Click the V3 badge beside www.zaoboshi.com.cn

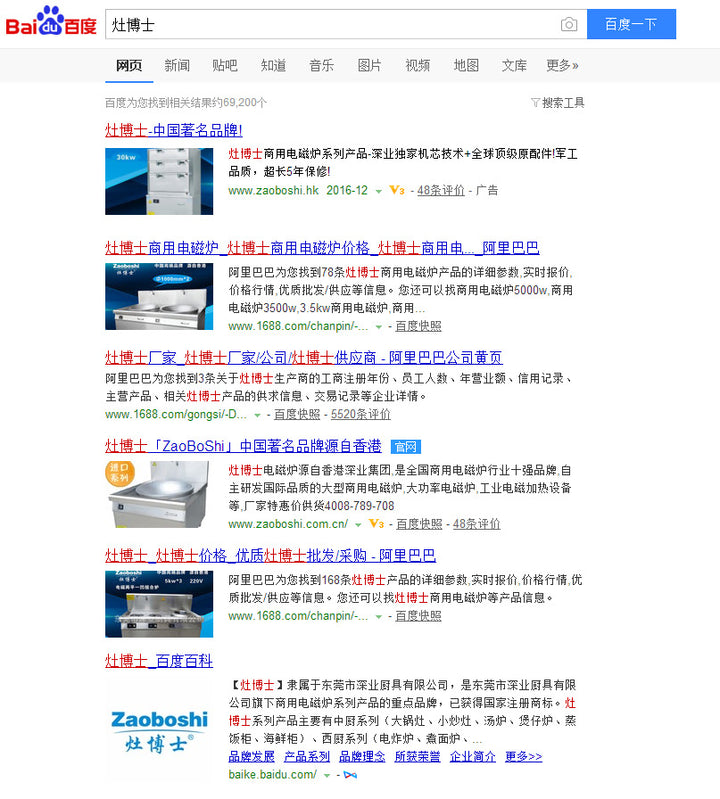(376, 523)
